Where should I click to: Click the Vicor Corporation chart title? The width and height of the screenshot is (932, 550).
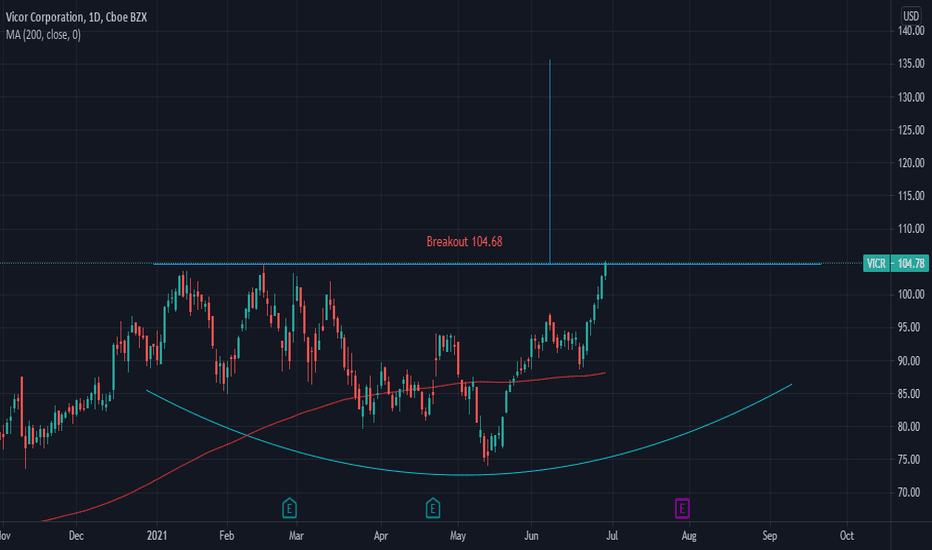click(x=76, y=17)
